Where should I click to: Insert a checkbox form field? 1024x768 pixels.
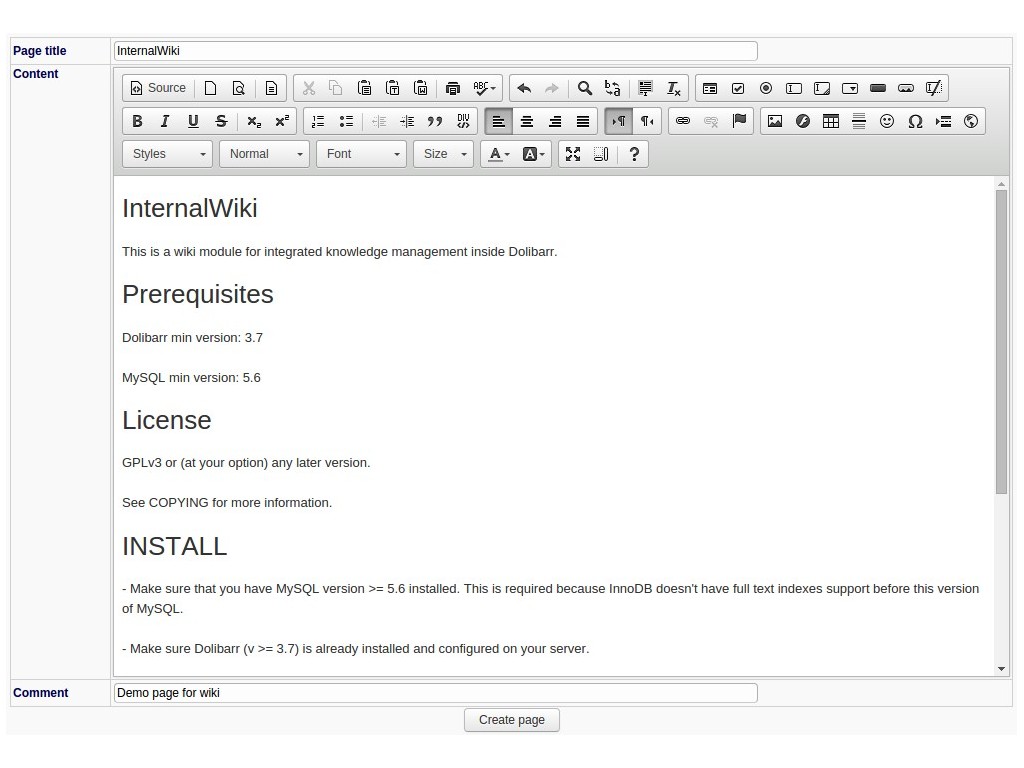click(738, 88)
